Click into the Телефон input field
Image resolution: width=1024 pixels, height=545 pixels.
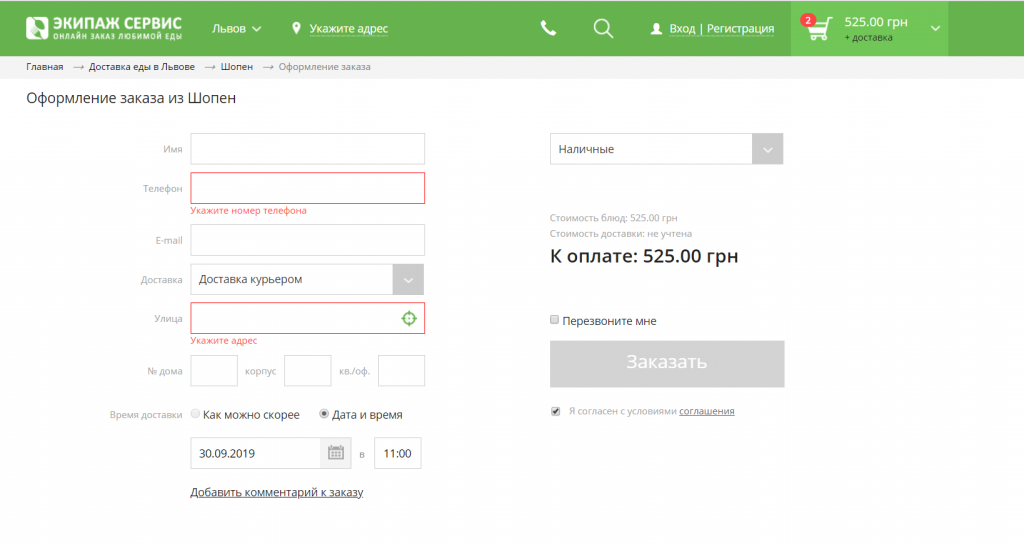[x=308, y=188]
